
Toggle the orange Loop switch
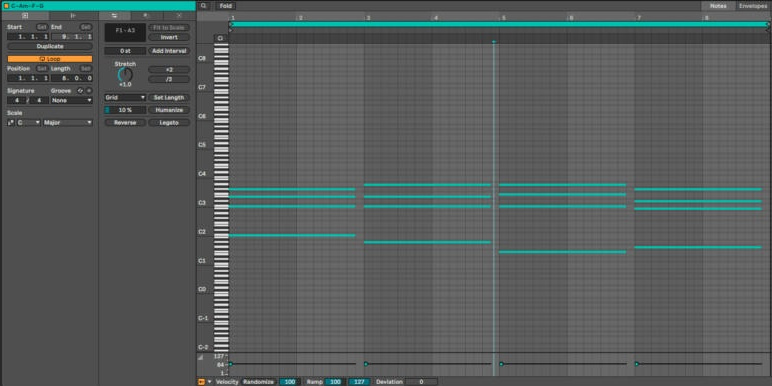[50, 59]
